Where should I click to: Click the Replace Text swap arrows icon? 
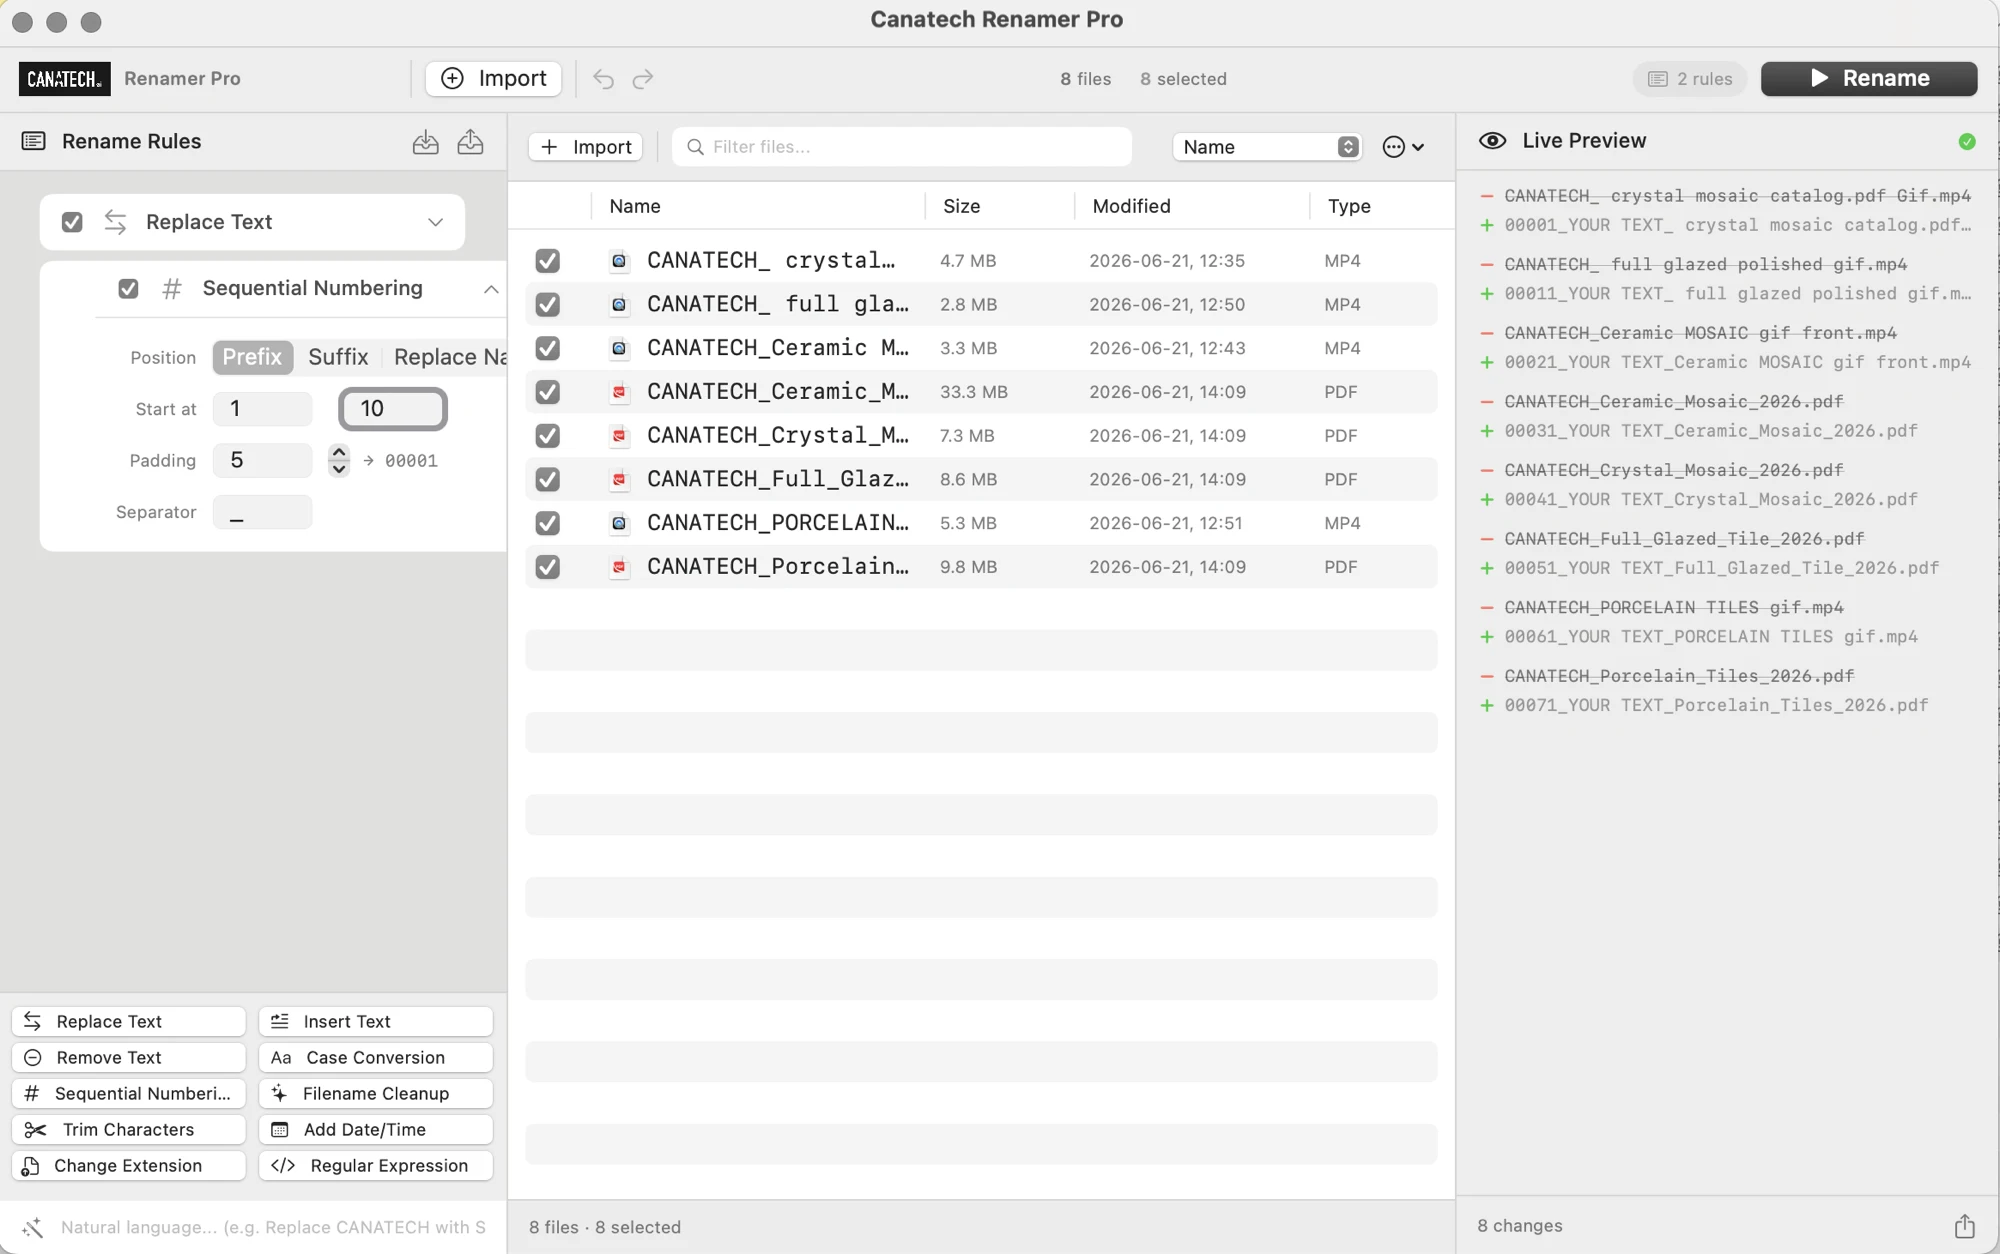click(115, 222)
